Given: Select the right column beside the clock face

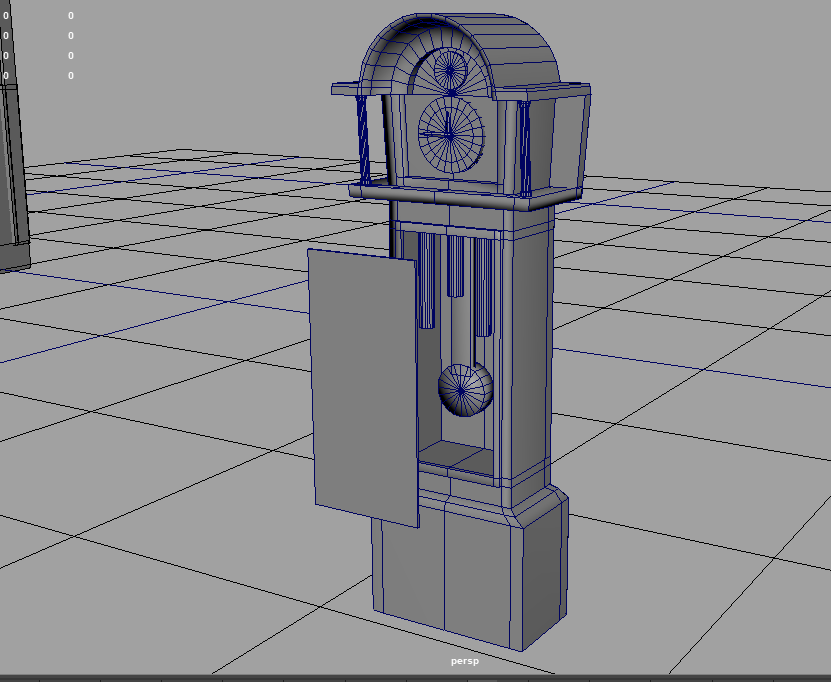Looking at the screenshot, I should pyautogui.click(x=524, y=149).
